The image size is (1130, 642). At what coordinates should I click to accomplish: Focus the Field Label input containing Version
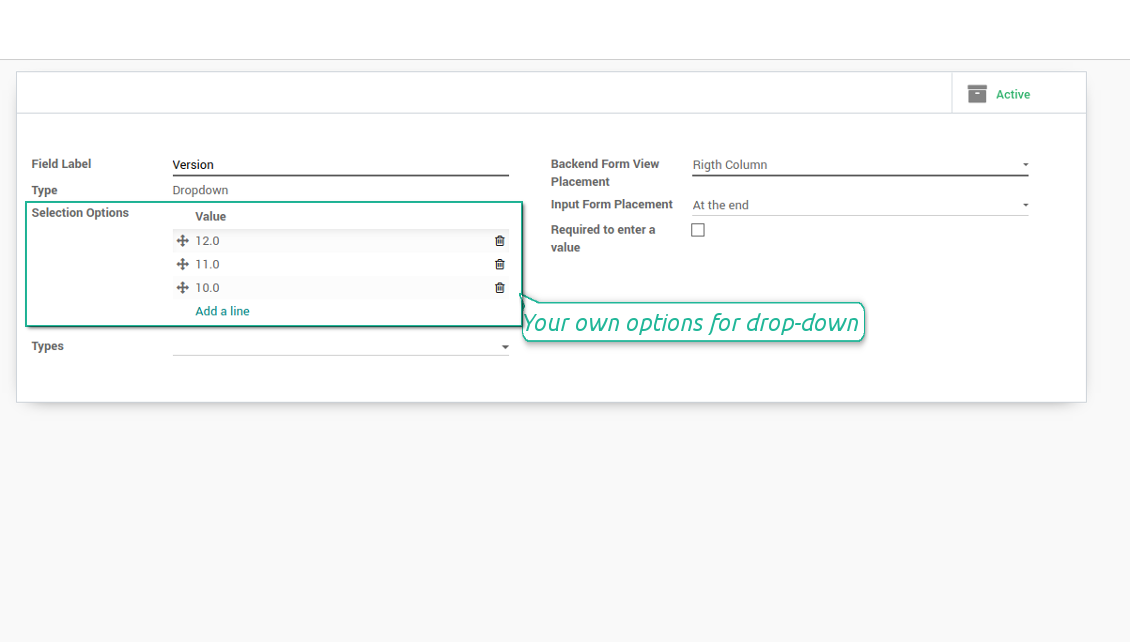[340, 165]
